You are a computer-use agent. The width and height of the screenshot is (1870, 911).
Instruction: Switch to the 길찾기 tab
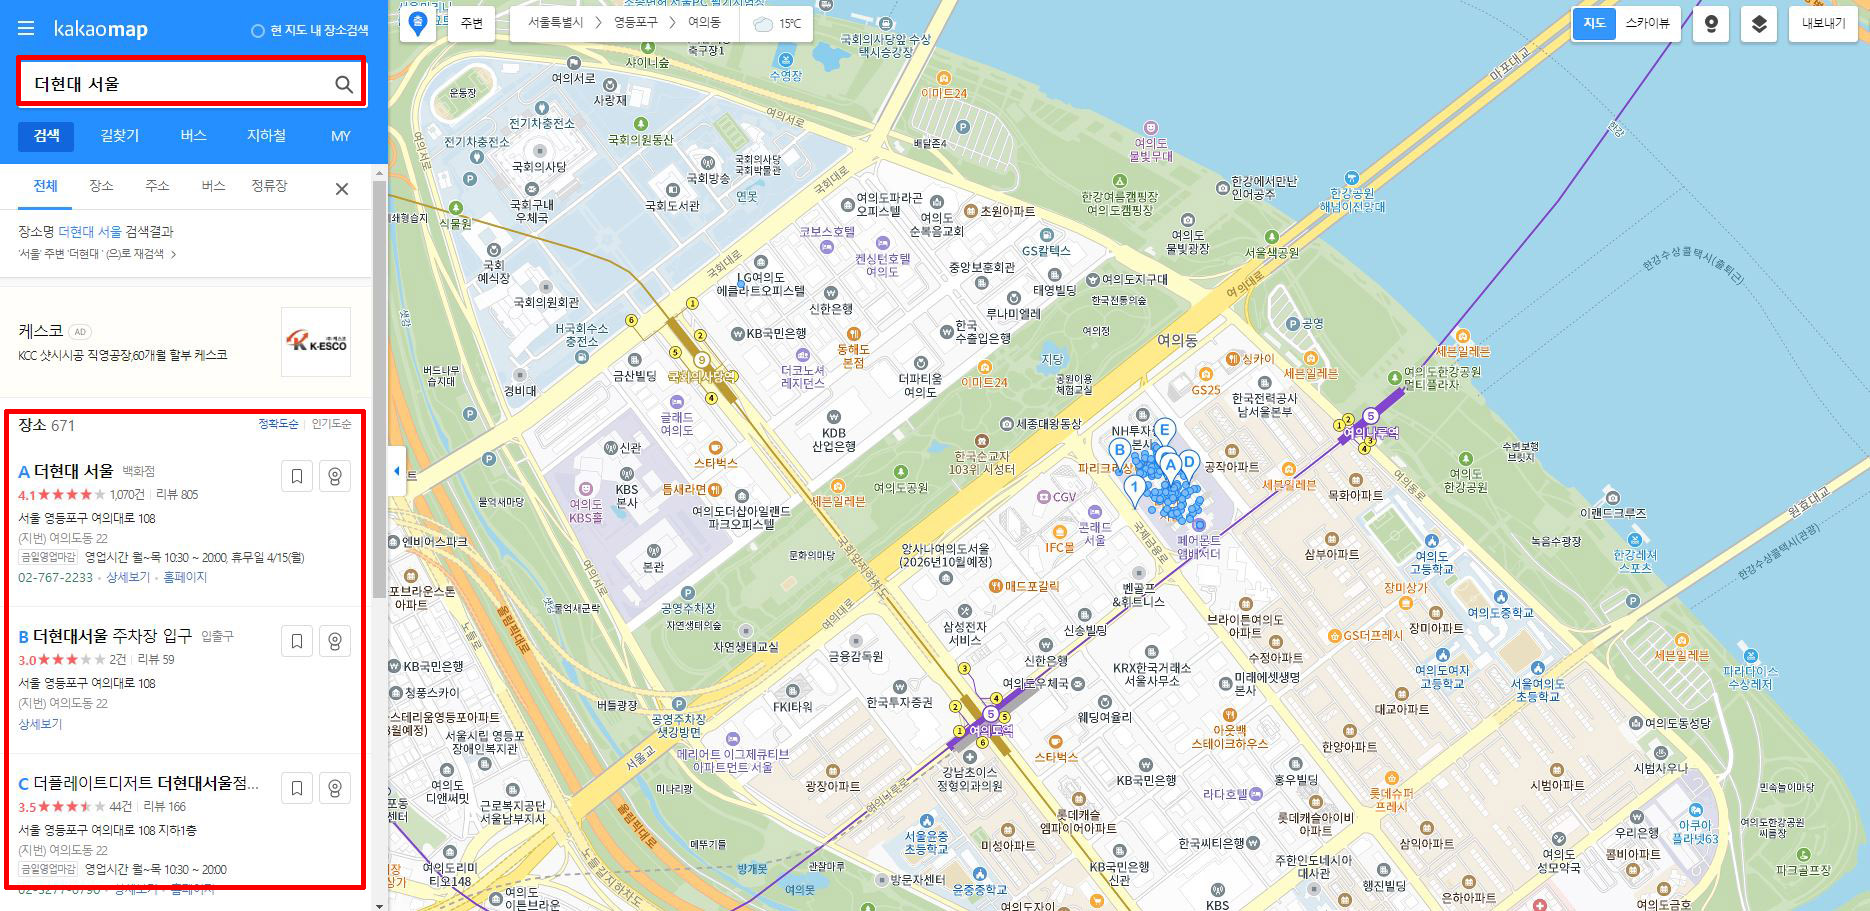(x=120, y=136)
